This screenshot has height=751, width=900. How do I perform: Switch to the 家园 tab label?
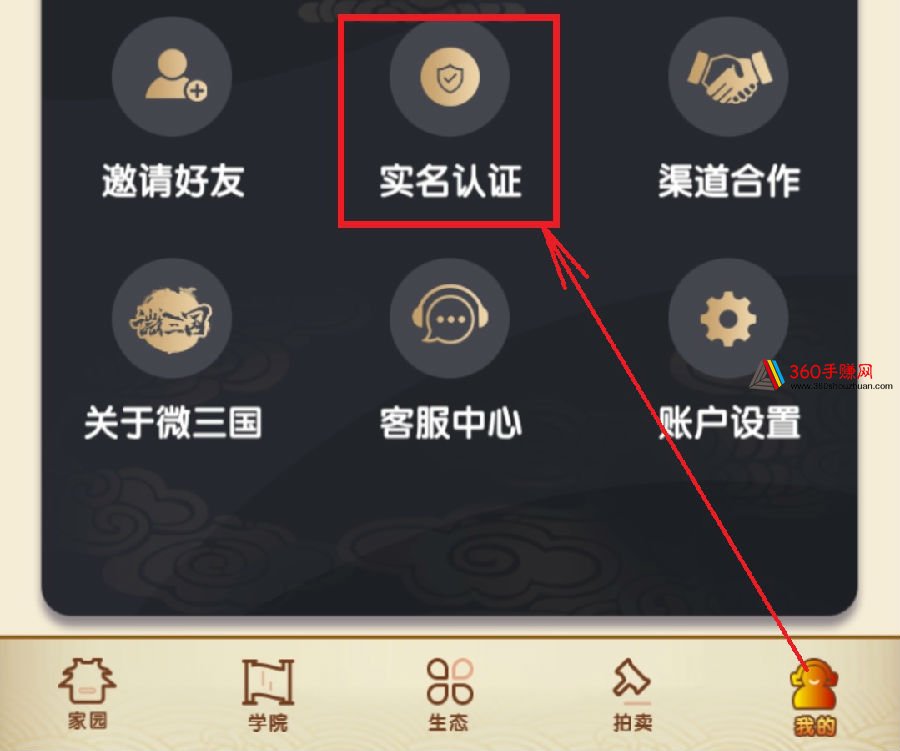[87, 721]
